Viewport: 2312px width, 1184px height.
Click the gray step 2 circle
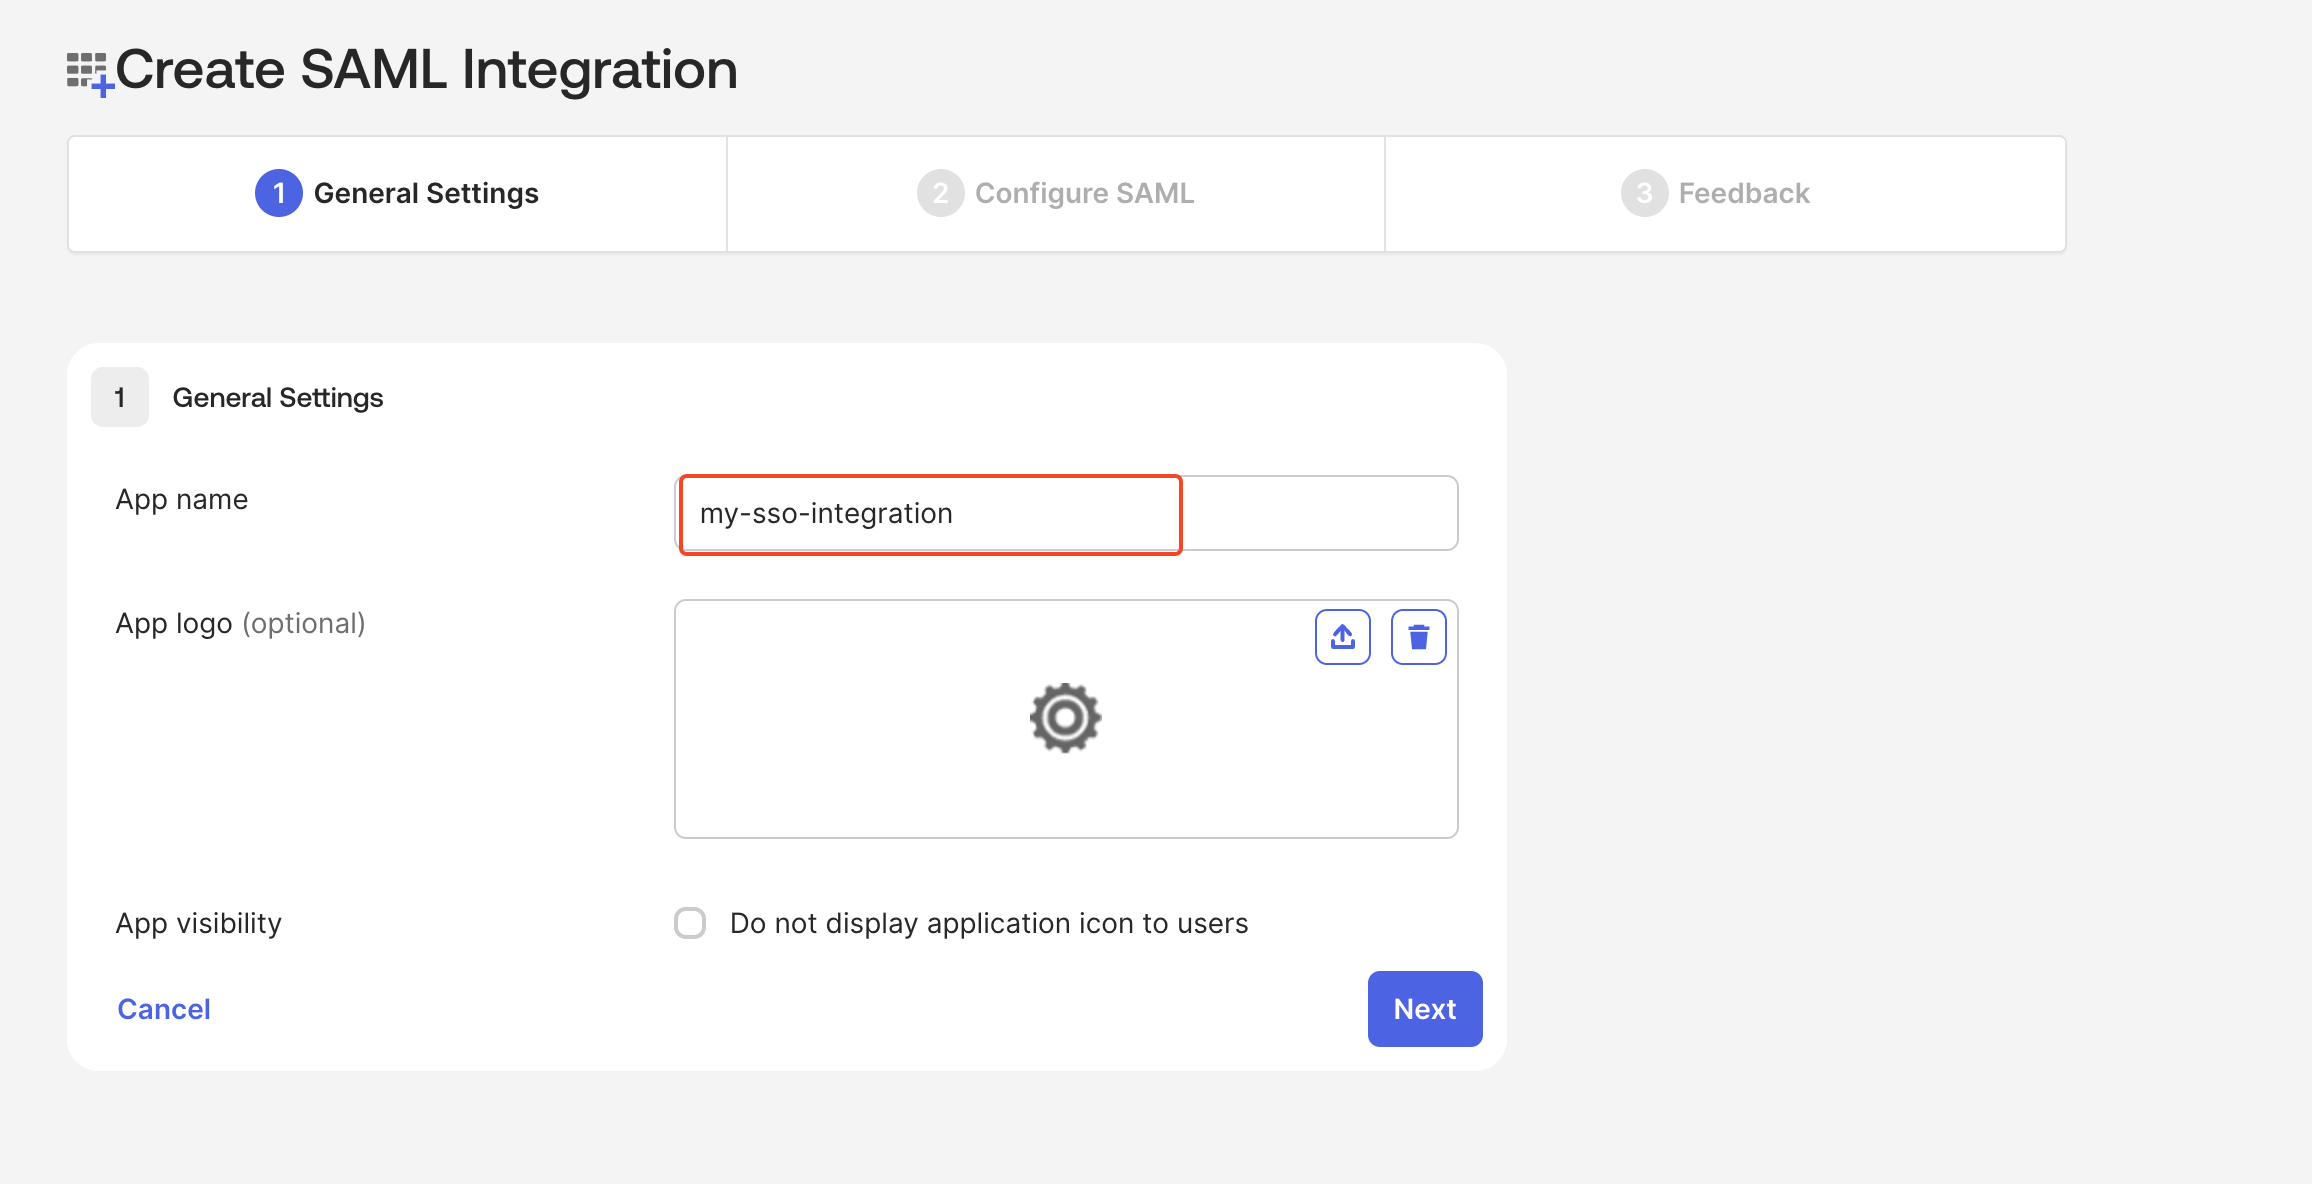point(940,193)
